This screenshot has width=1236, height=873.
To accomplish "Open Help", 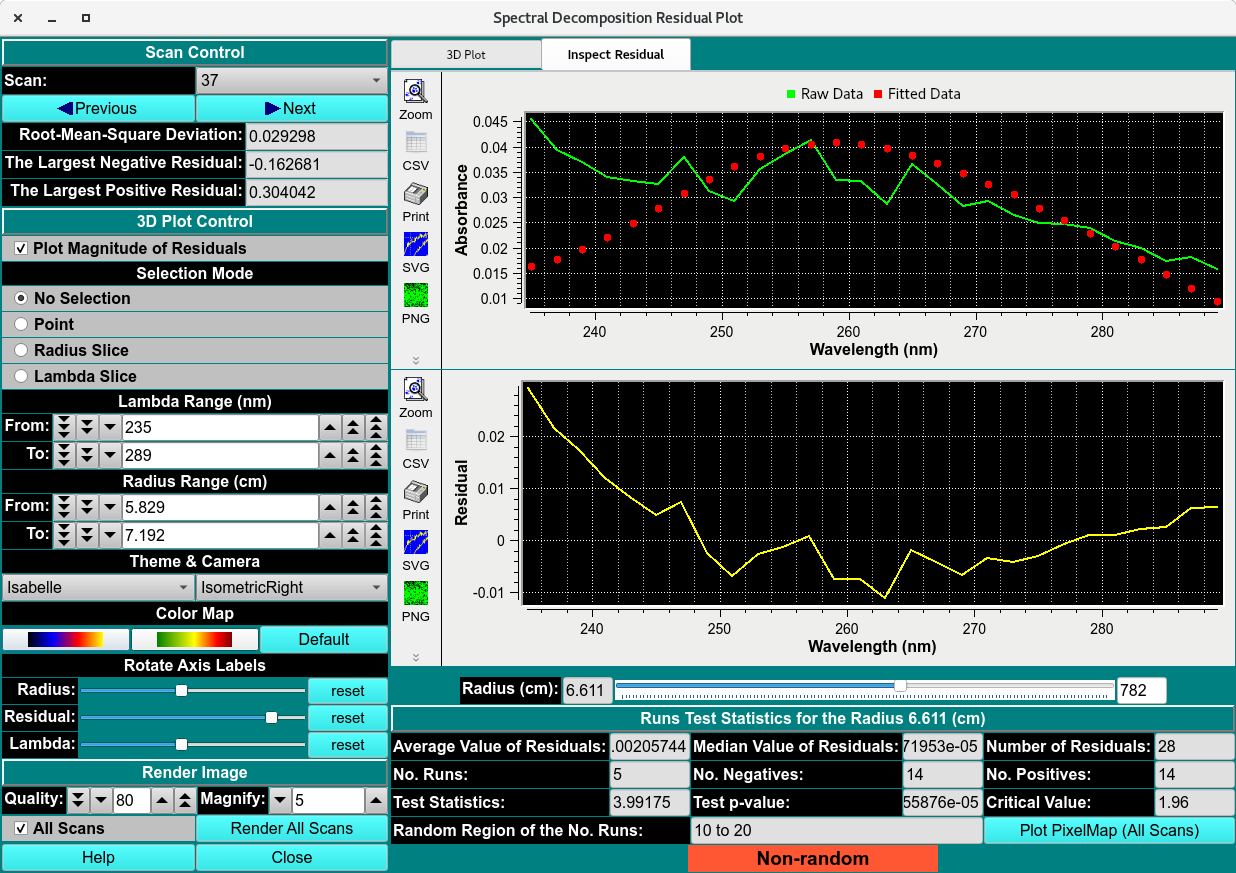I will [98, 857].
